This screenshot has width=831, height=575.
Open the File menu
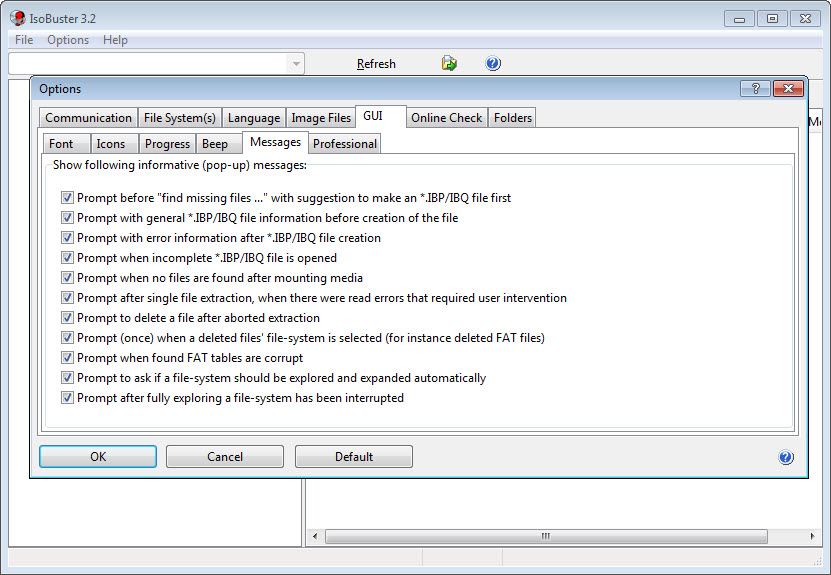coord(24,40)
